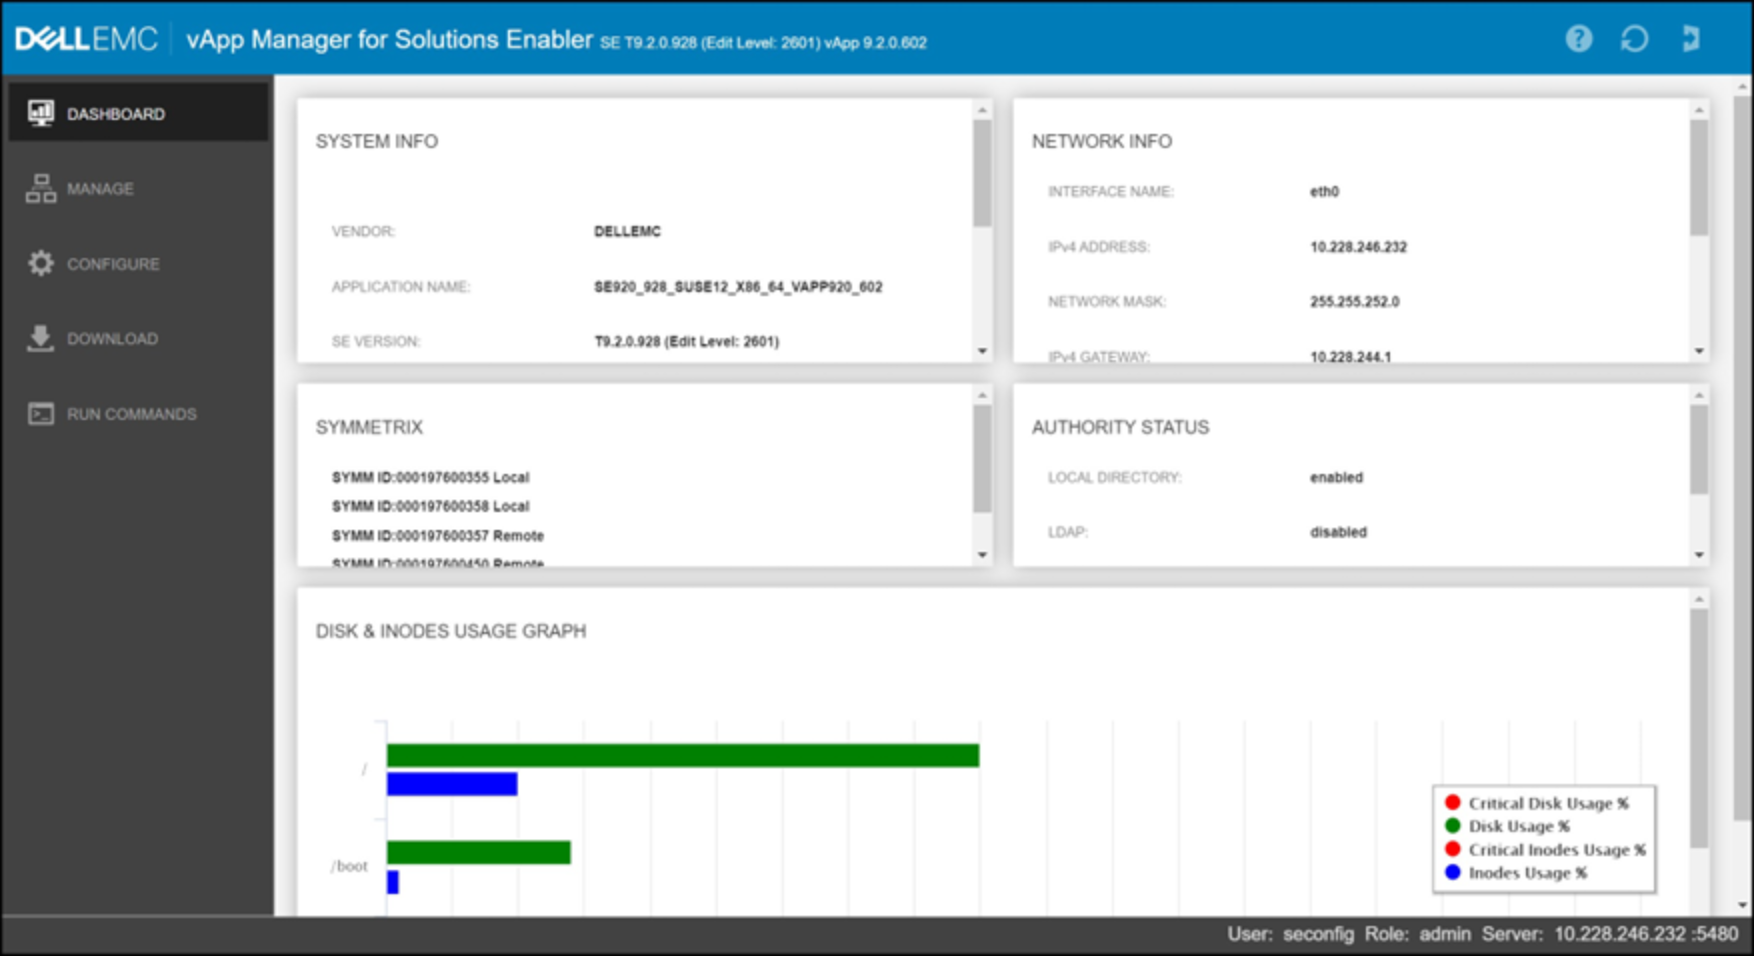Viewport: 1755px width, 957px height.
Task: Click the Run Commands terminal icon
Action: (41, 413)
